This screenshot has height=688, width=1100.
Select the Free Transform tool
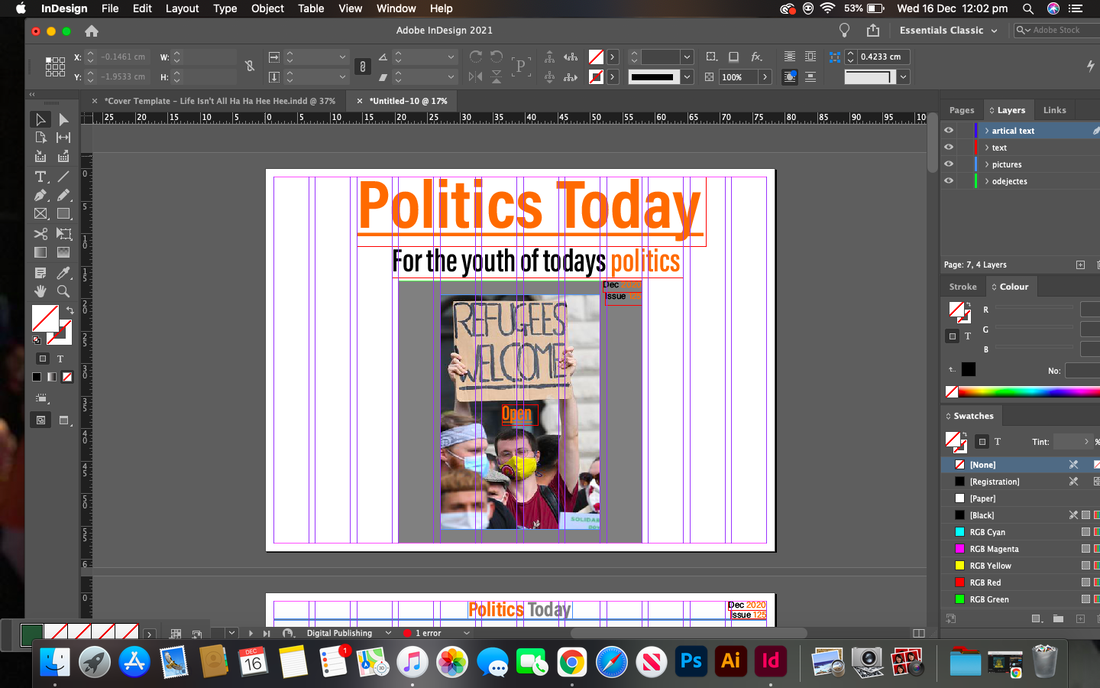pyautogui.click(x=63, y=234)
